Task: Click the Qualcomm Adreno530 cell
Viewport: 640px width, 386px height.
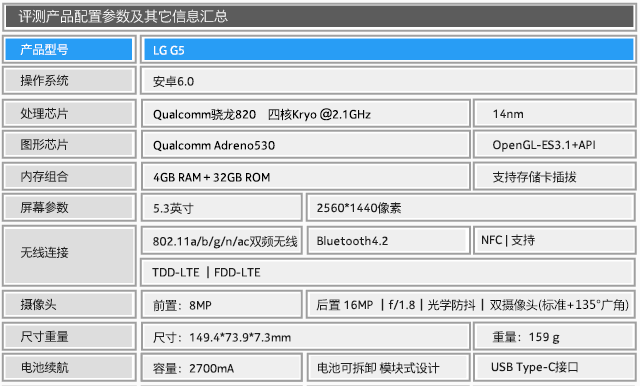Action: pyautogui.click(x=306, y=144)
